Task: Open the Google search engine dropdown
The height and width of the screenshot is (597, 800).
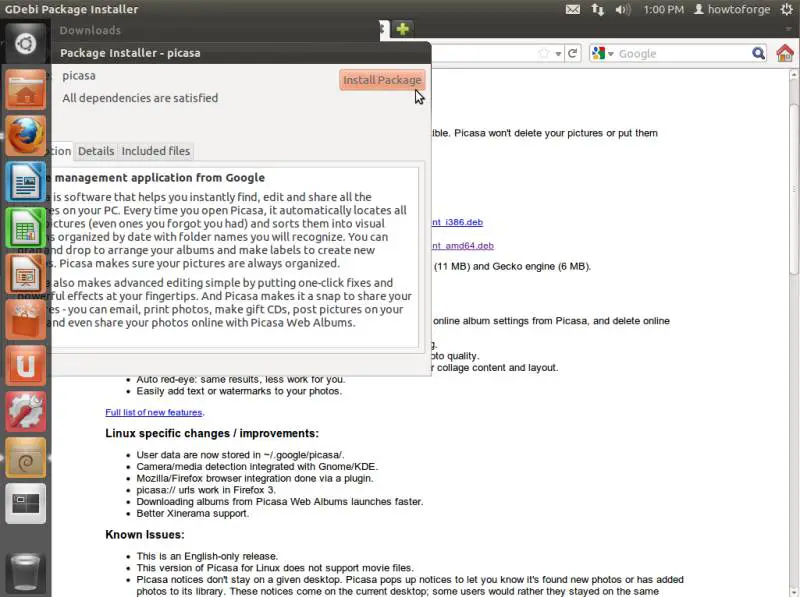Action: 603,53
